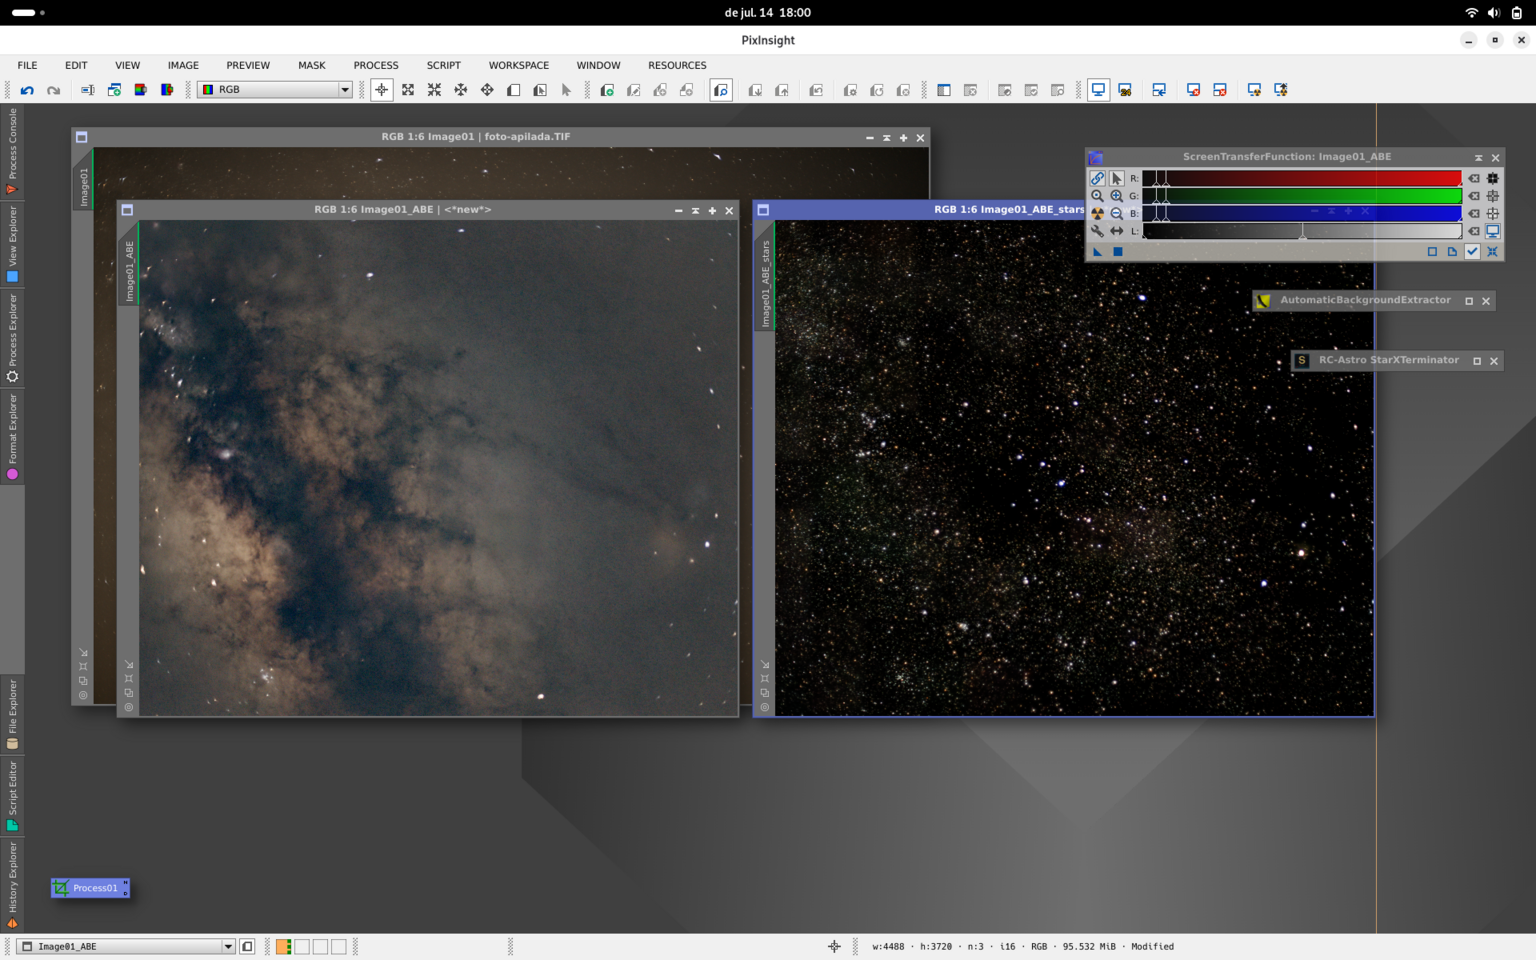Click the zoom 1:1 magnifier in ScreenTransferFunction
Image resolution: width=1536 pixels, height=960 pixels.
point(1097,196)
